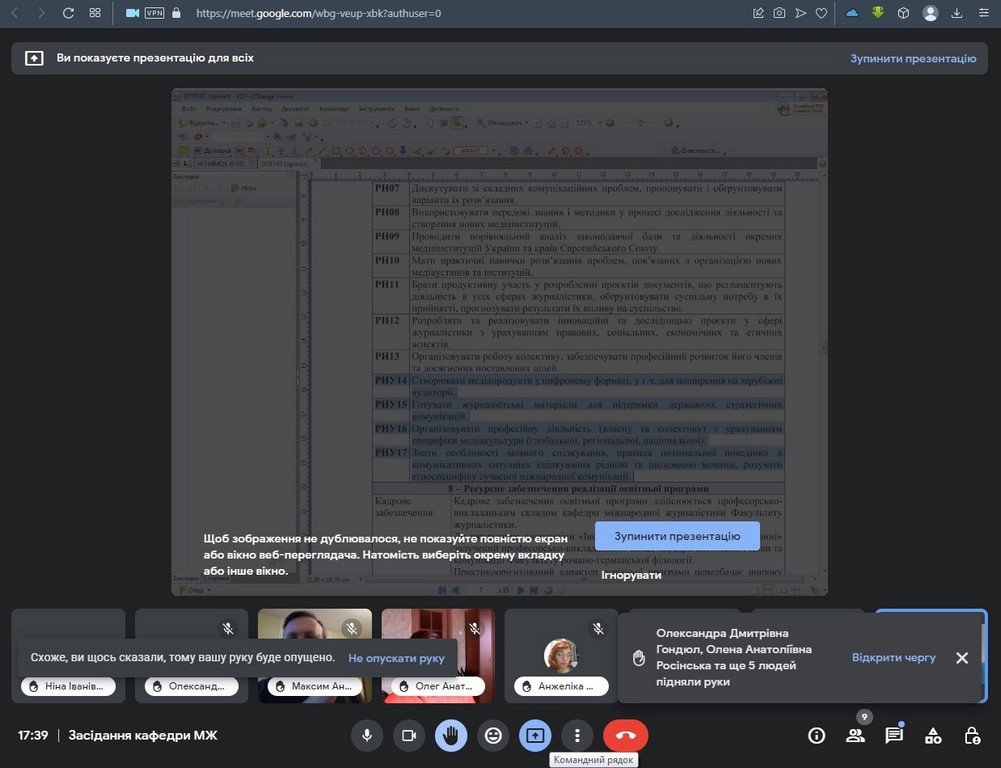Show the participants list
Image resolution: width=1001 pixels, height=768 pixels.
(x=855, y=736)
